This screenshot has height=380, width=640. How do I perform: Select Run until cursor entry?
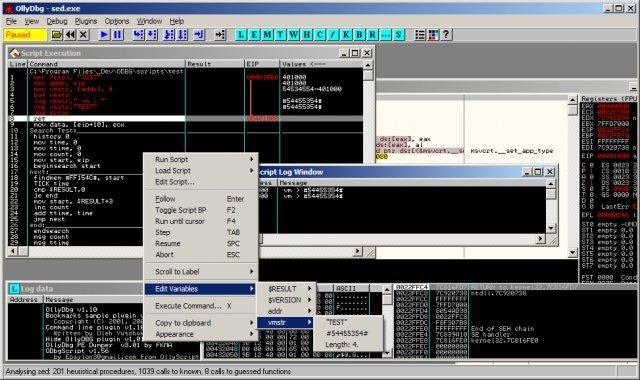click(201, 221)
